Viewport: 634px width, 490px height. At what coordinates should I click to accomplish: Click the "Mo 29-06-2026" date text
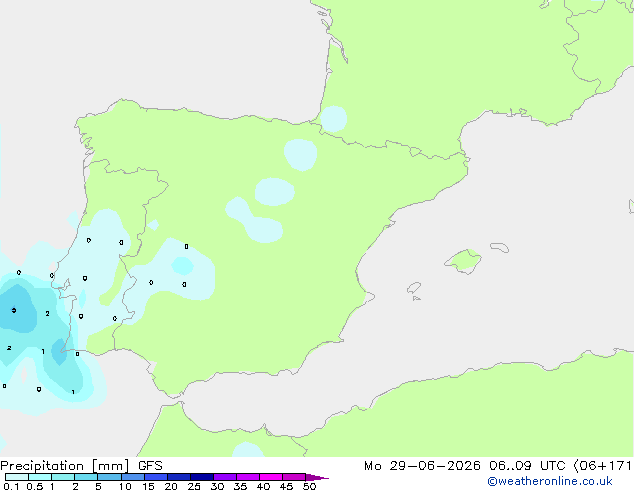coord(422,466)
